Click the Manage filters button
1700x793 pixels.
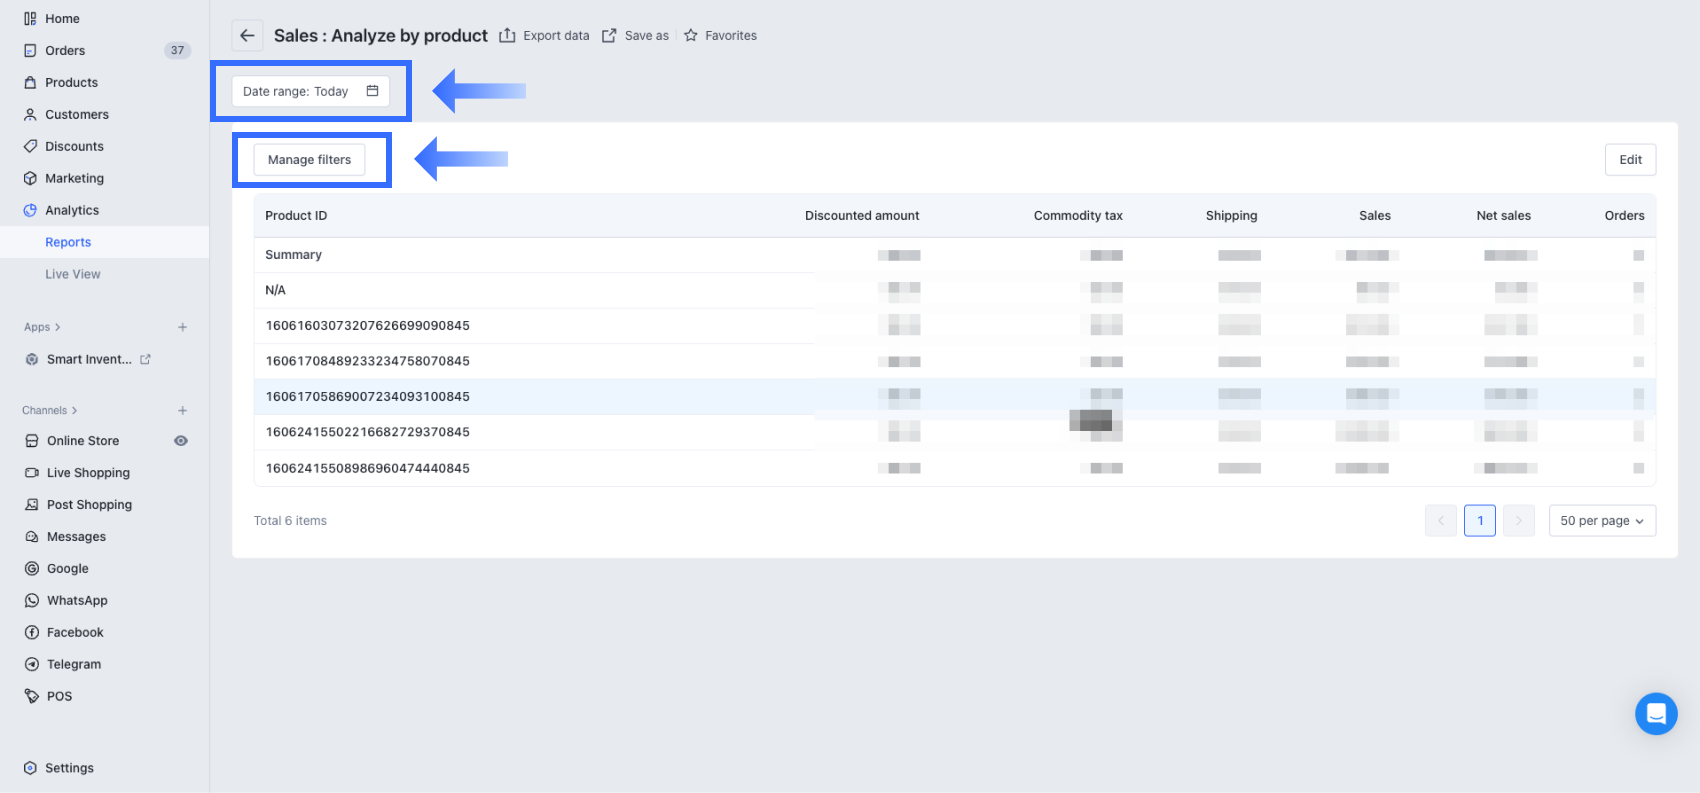click(309, 159)
